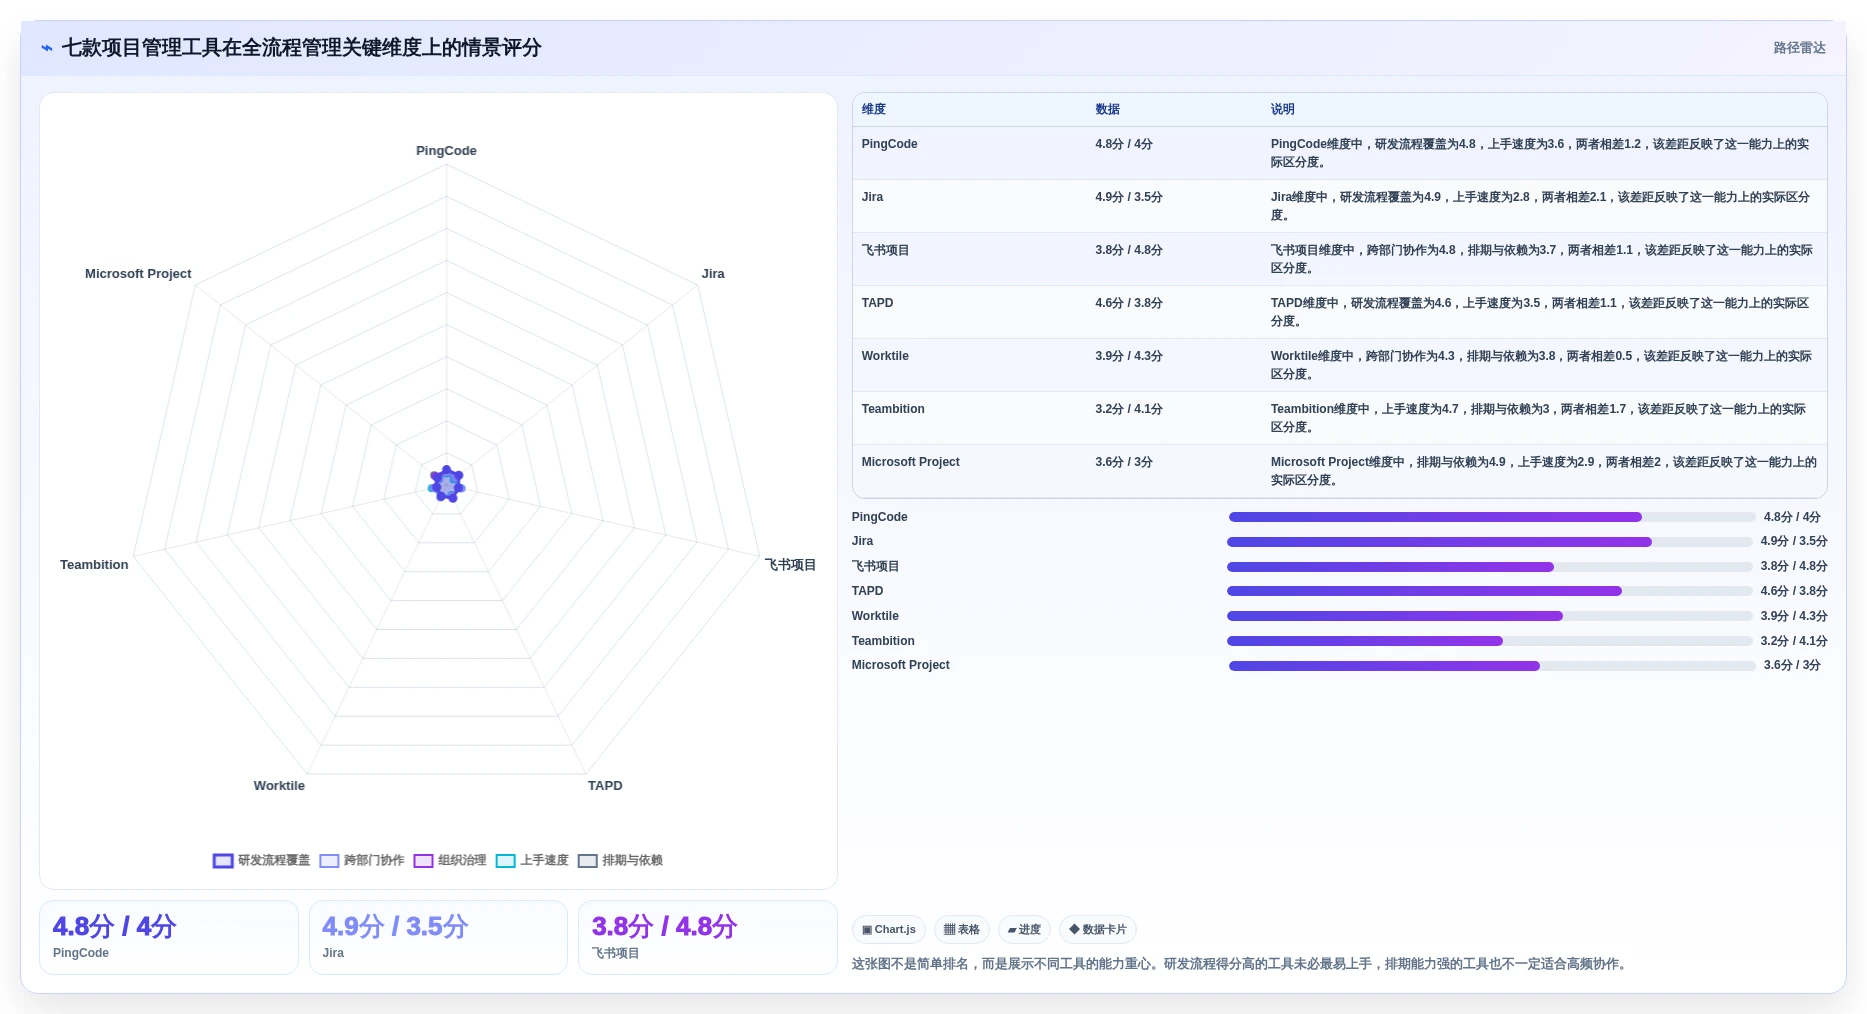Viewport: 1867px width, 1014px height.
Task: Open the Jira 4.9分 / 3.5分 stat card
Action: click(438, 937)
